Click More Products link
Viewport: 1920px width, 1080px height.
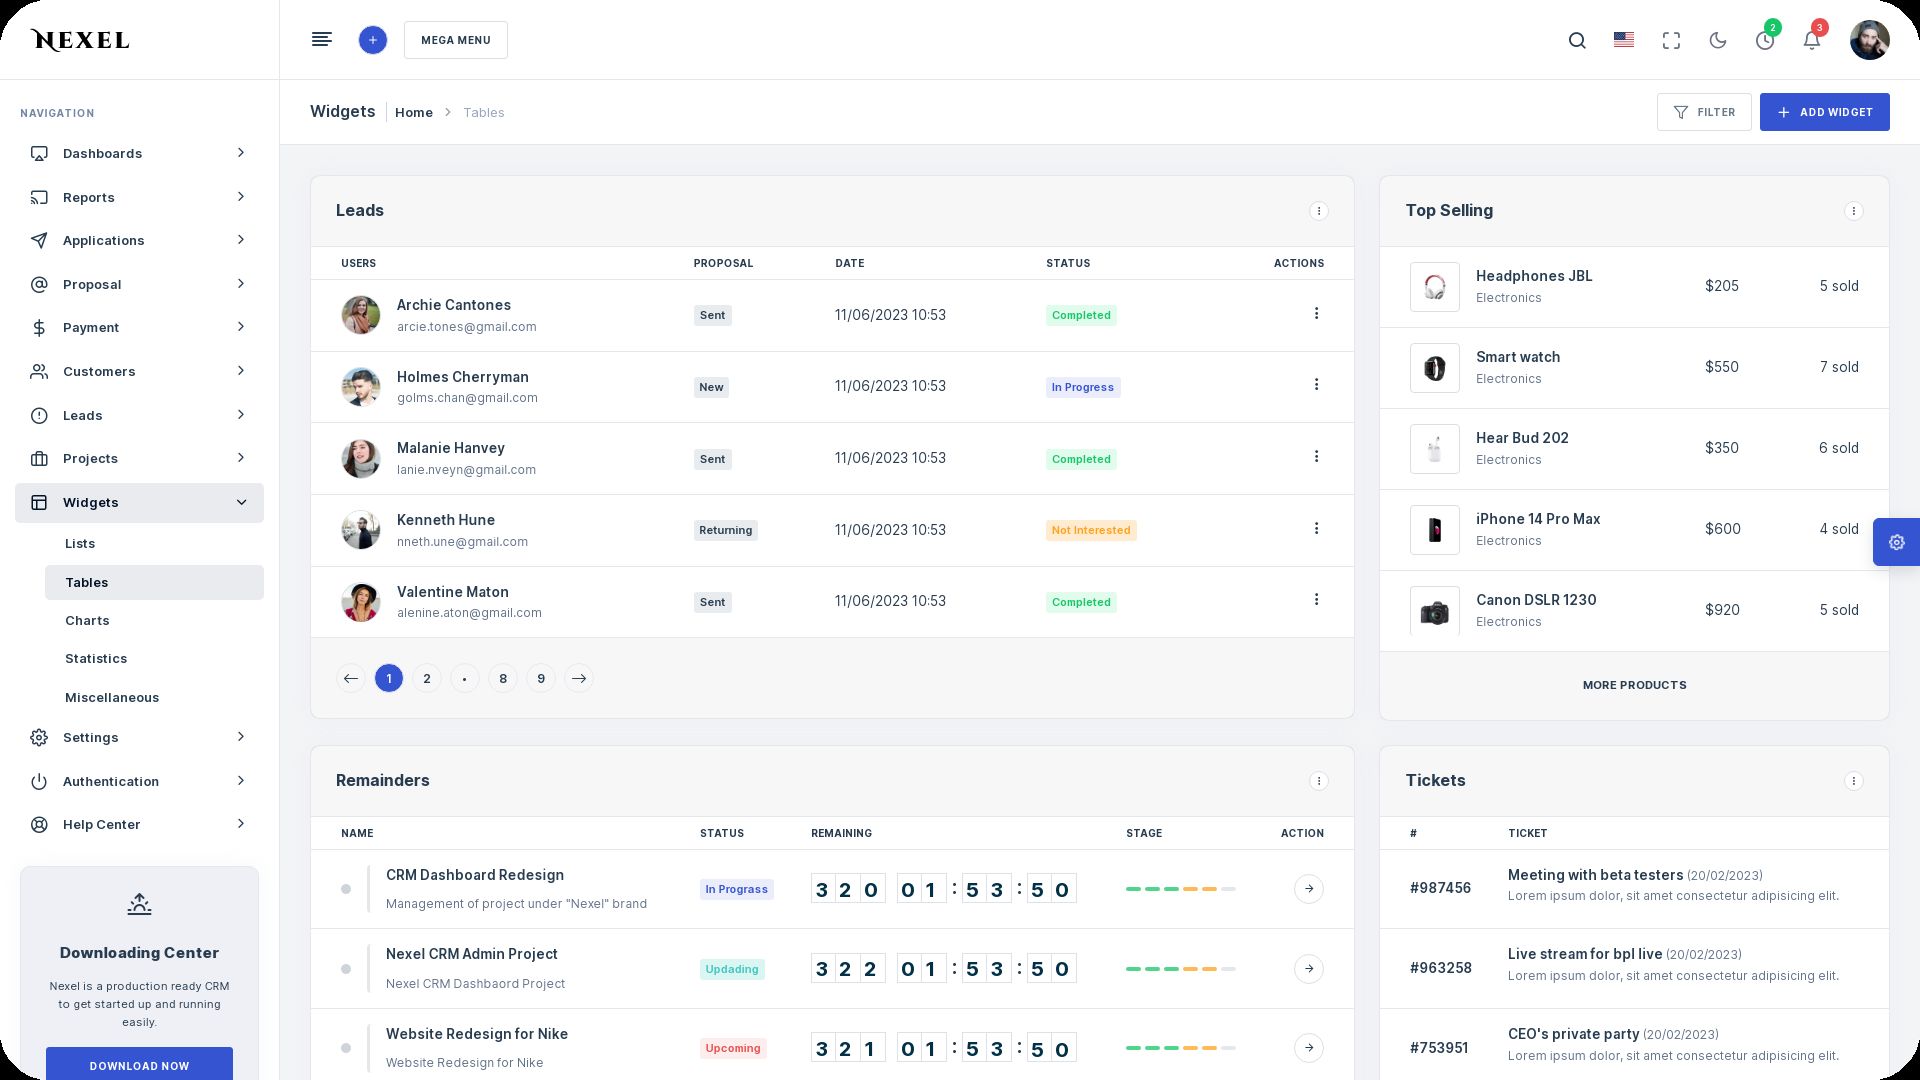[x=1634, y=685]
